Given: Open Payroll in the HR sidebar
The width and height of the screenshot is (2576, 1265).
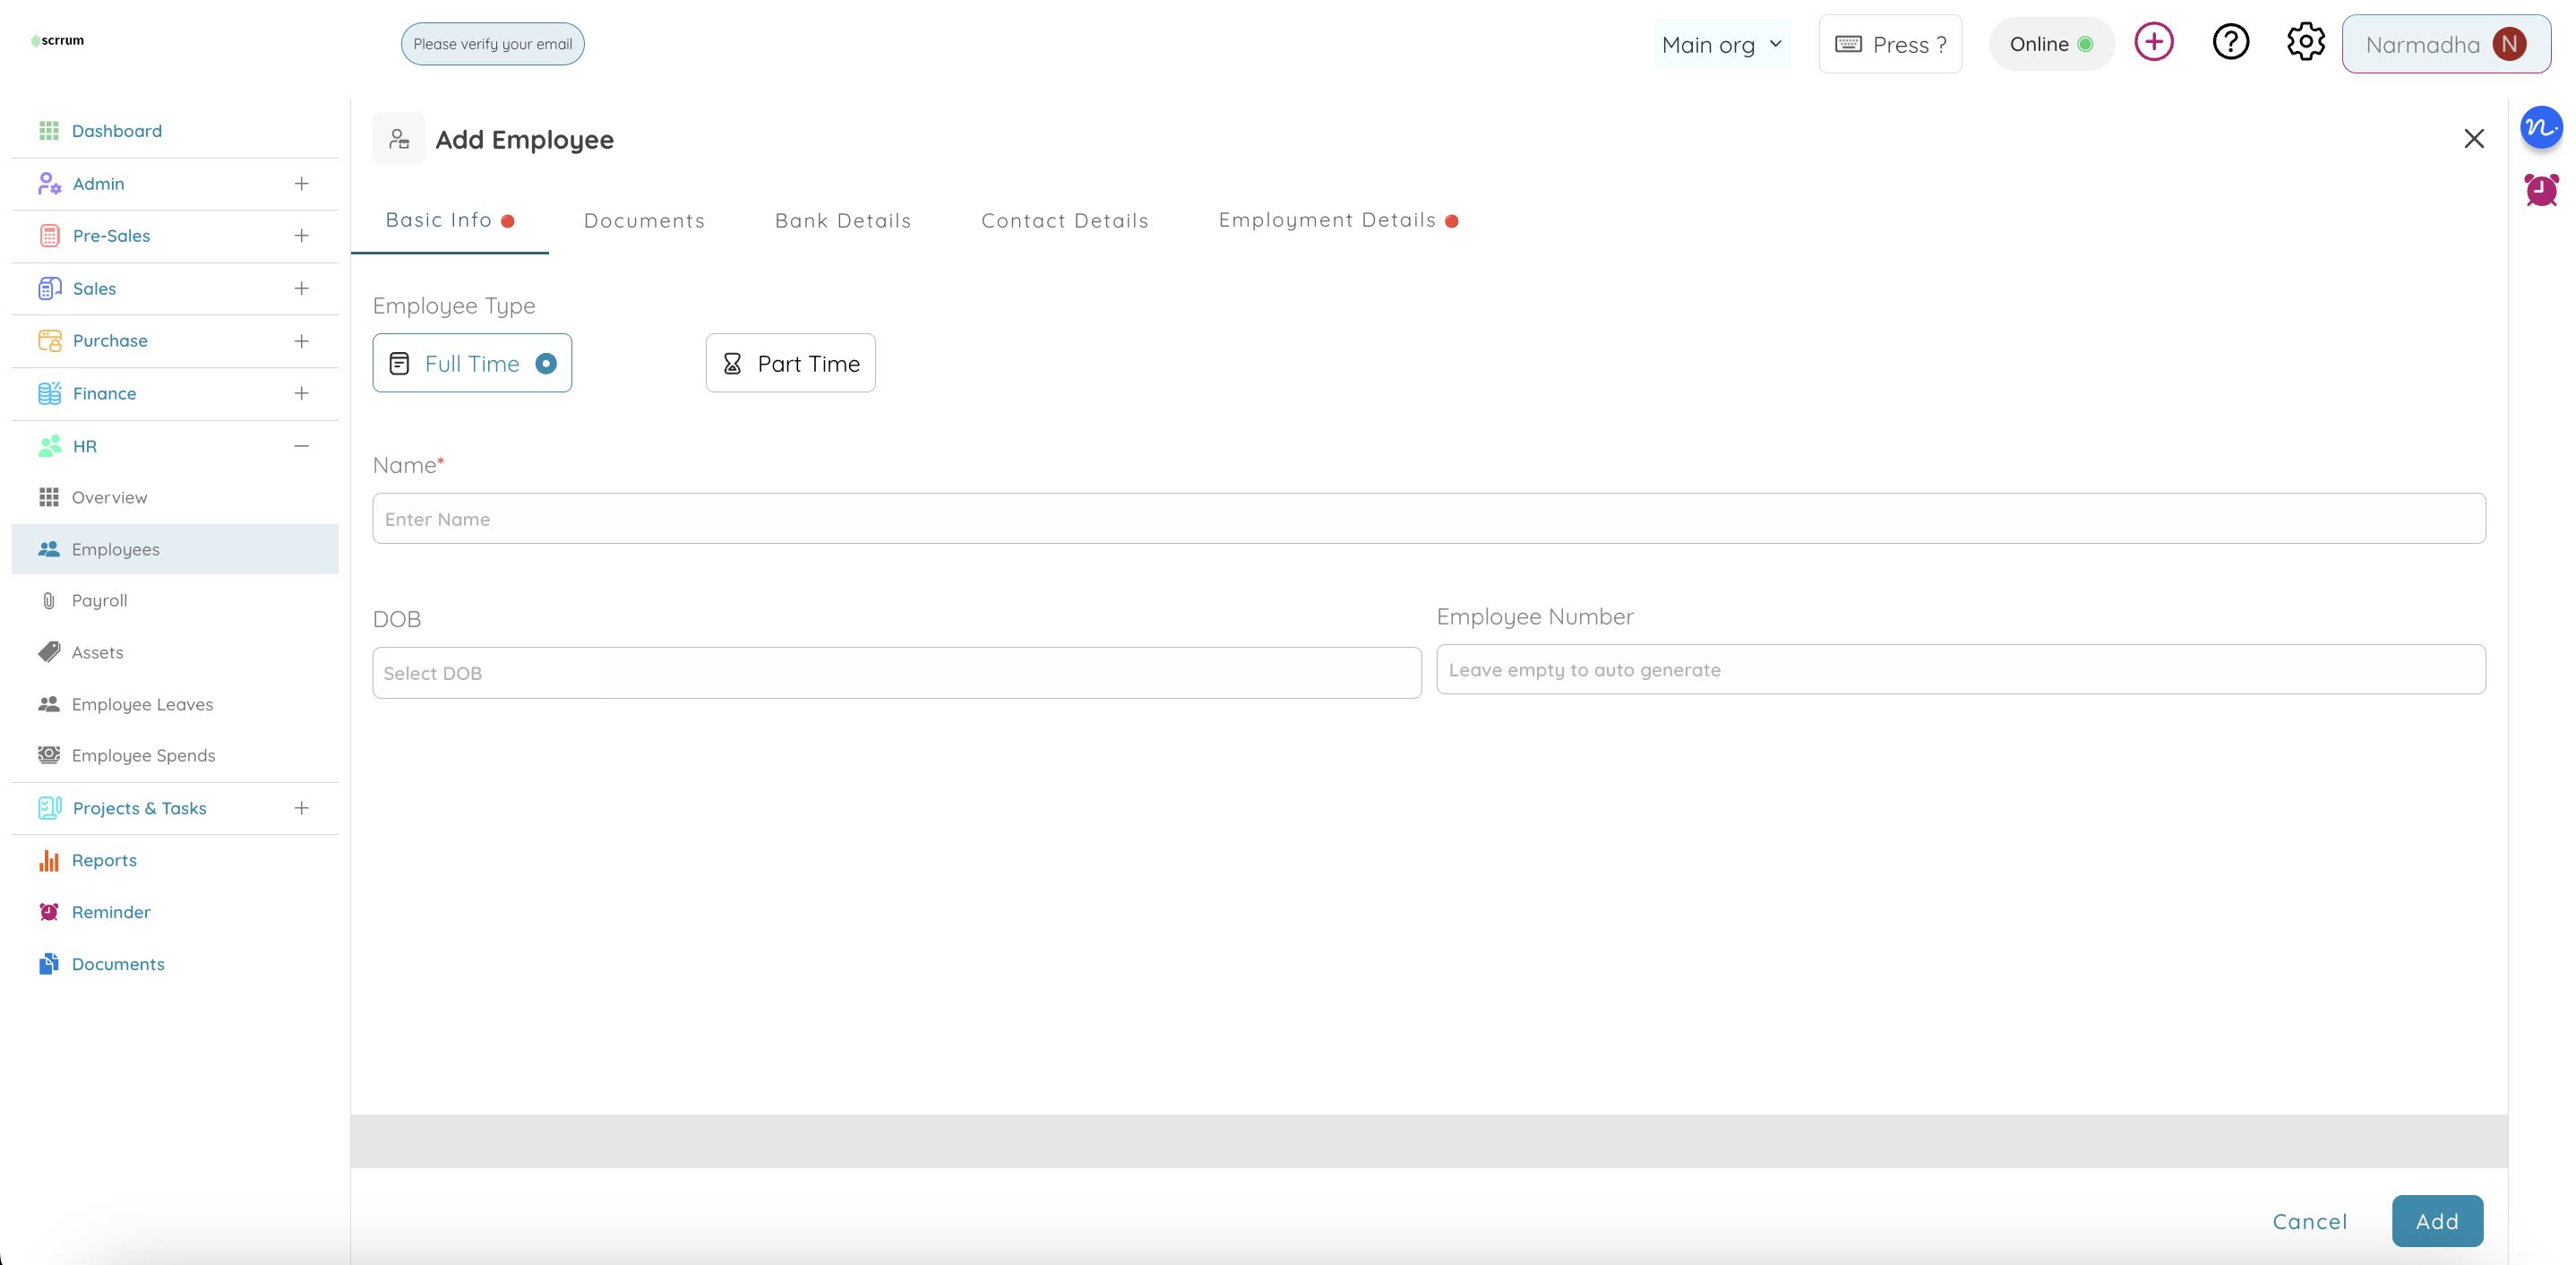Looking at the screenshot, I should pos(99,601).
